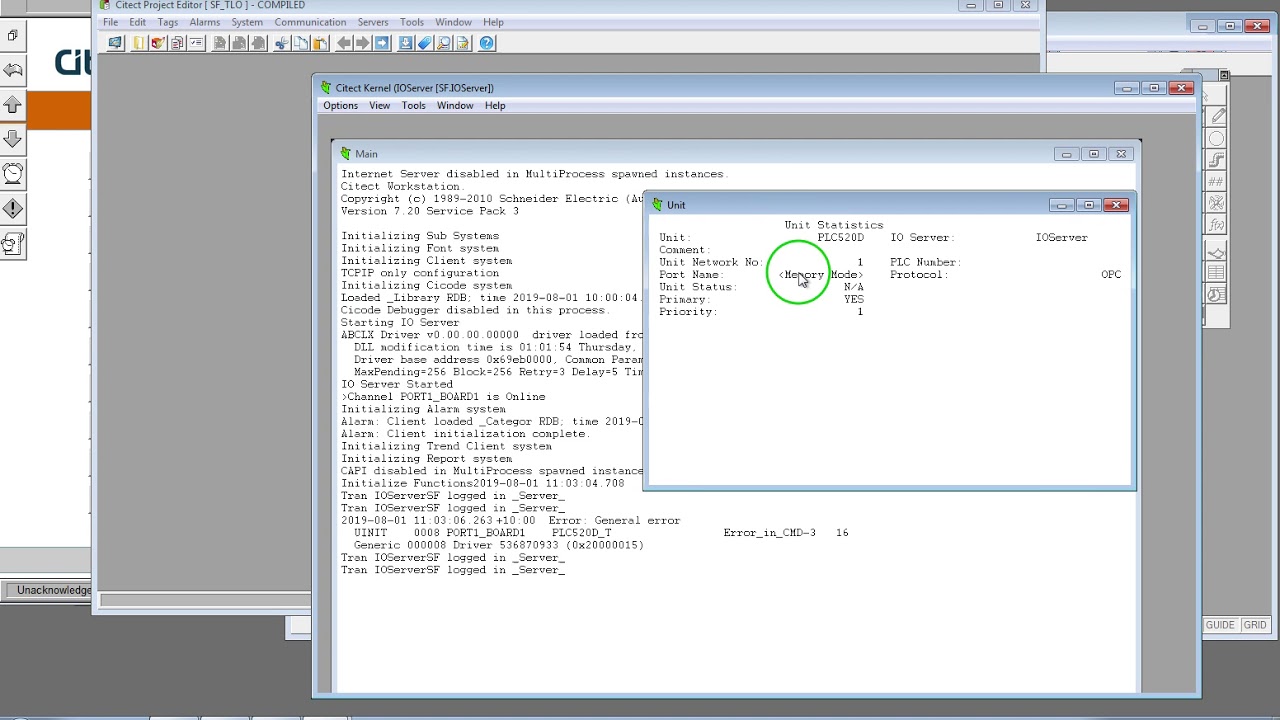Viewport: 1280px width, 720px height.
Task: Click the alarm summary page sidebar icon
Action: pyautogui.click(x=13, y=244)
